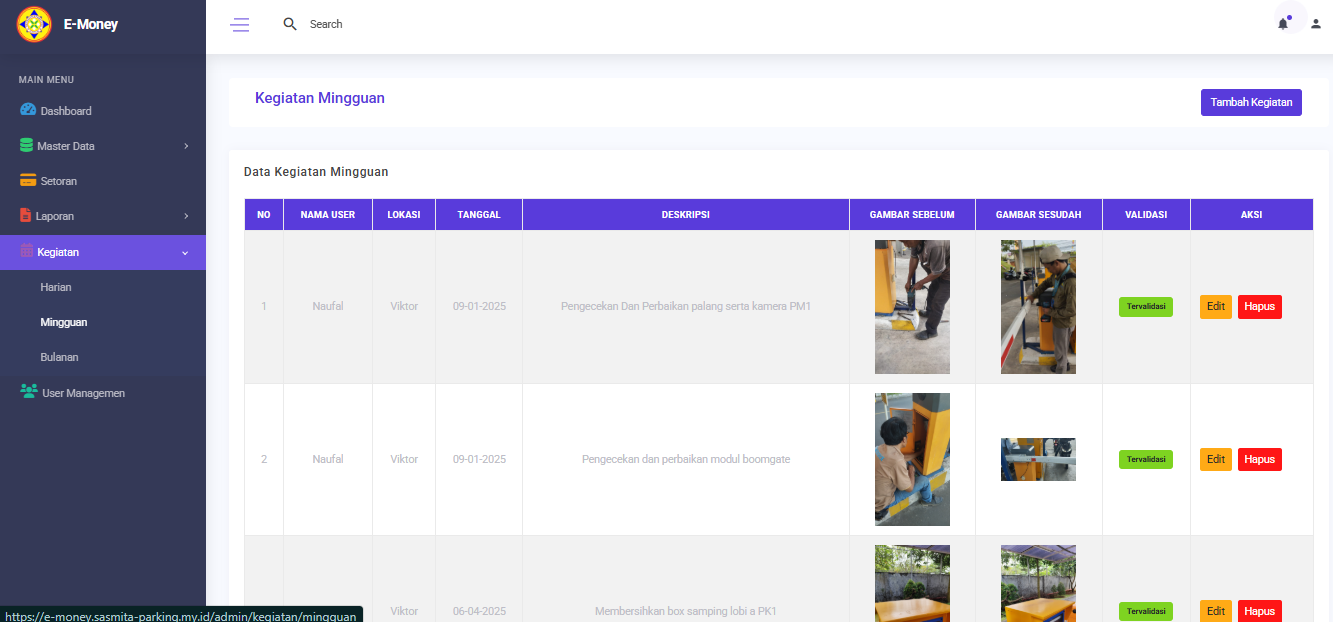Open row 1 Gambar Sebelum thumbnail
The width and height of the screenshot is (1333, 622).
[x=912, y=307]
